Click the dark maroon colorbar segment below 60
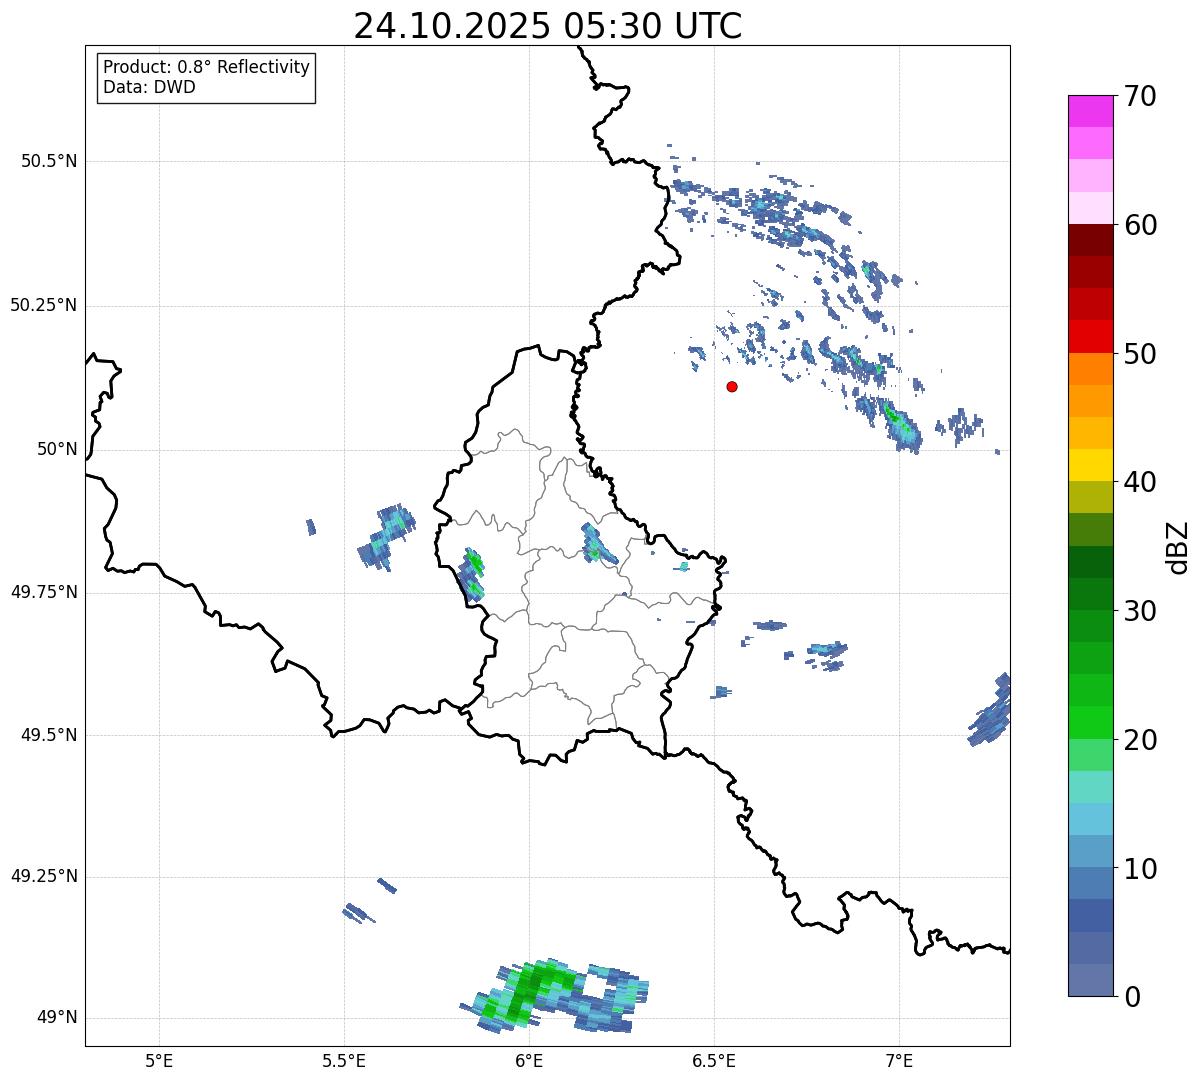 coord(1090,240)
